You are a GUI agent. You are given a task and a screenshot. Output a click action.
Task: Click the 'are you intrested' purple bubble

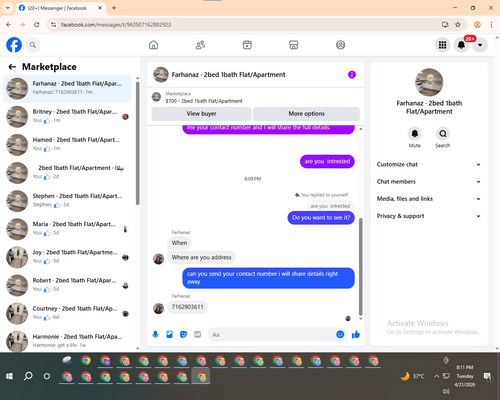327,162
